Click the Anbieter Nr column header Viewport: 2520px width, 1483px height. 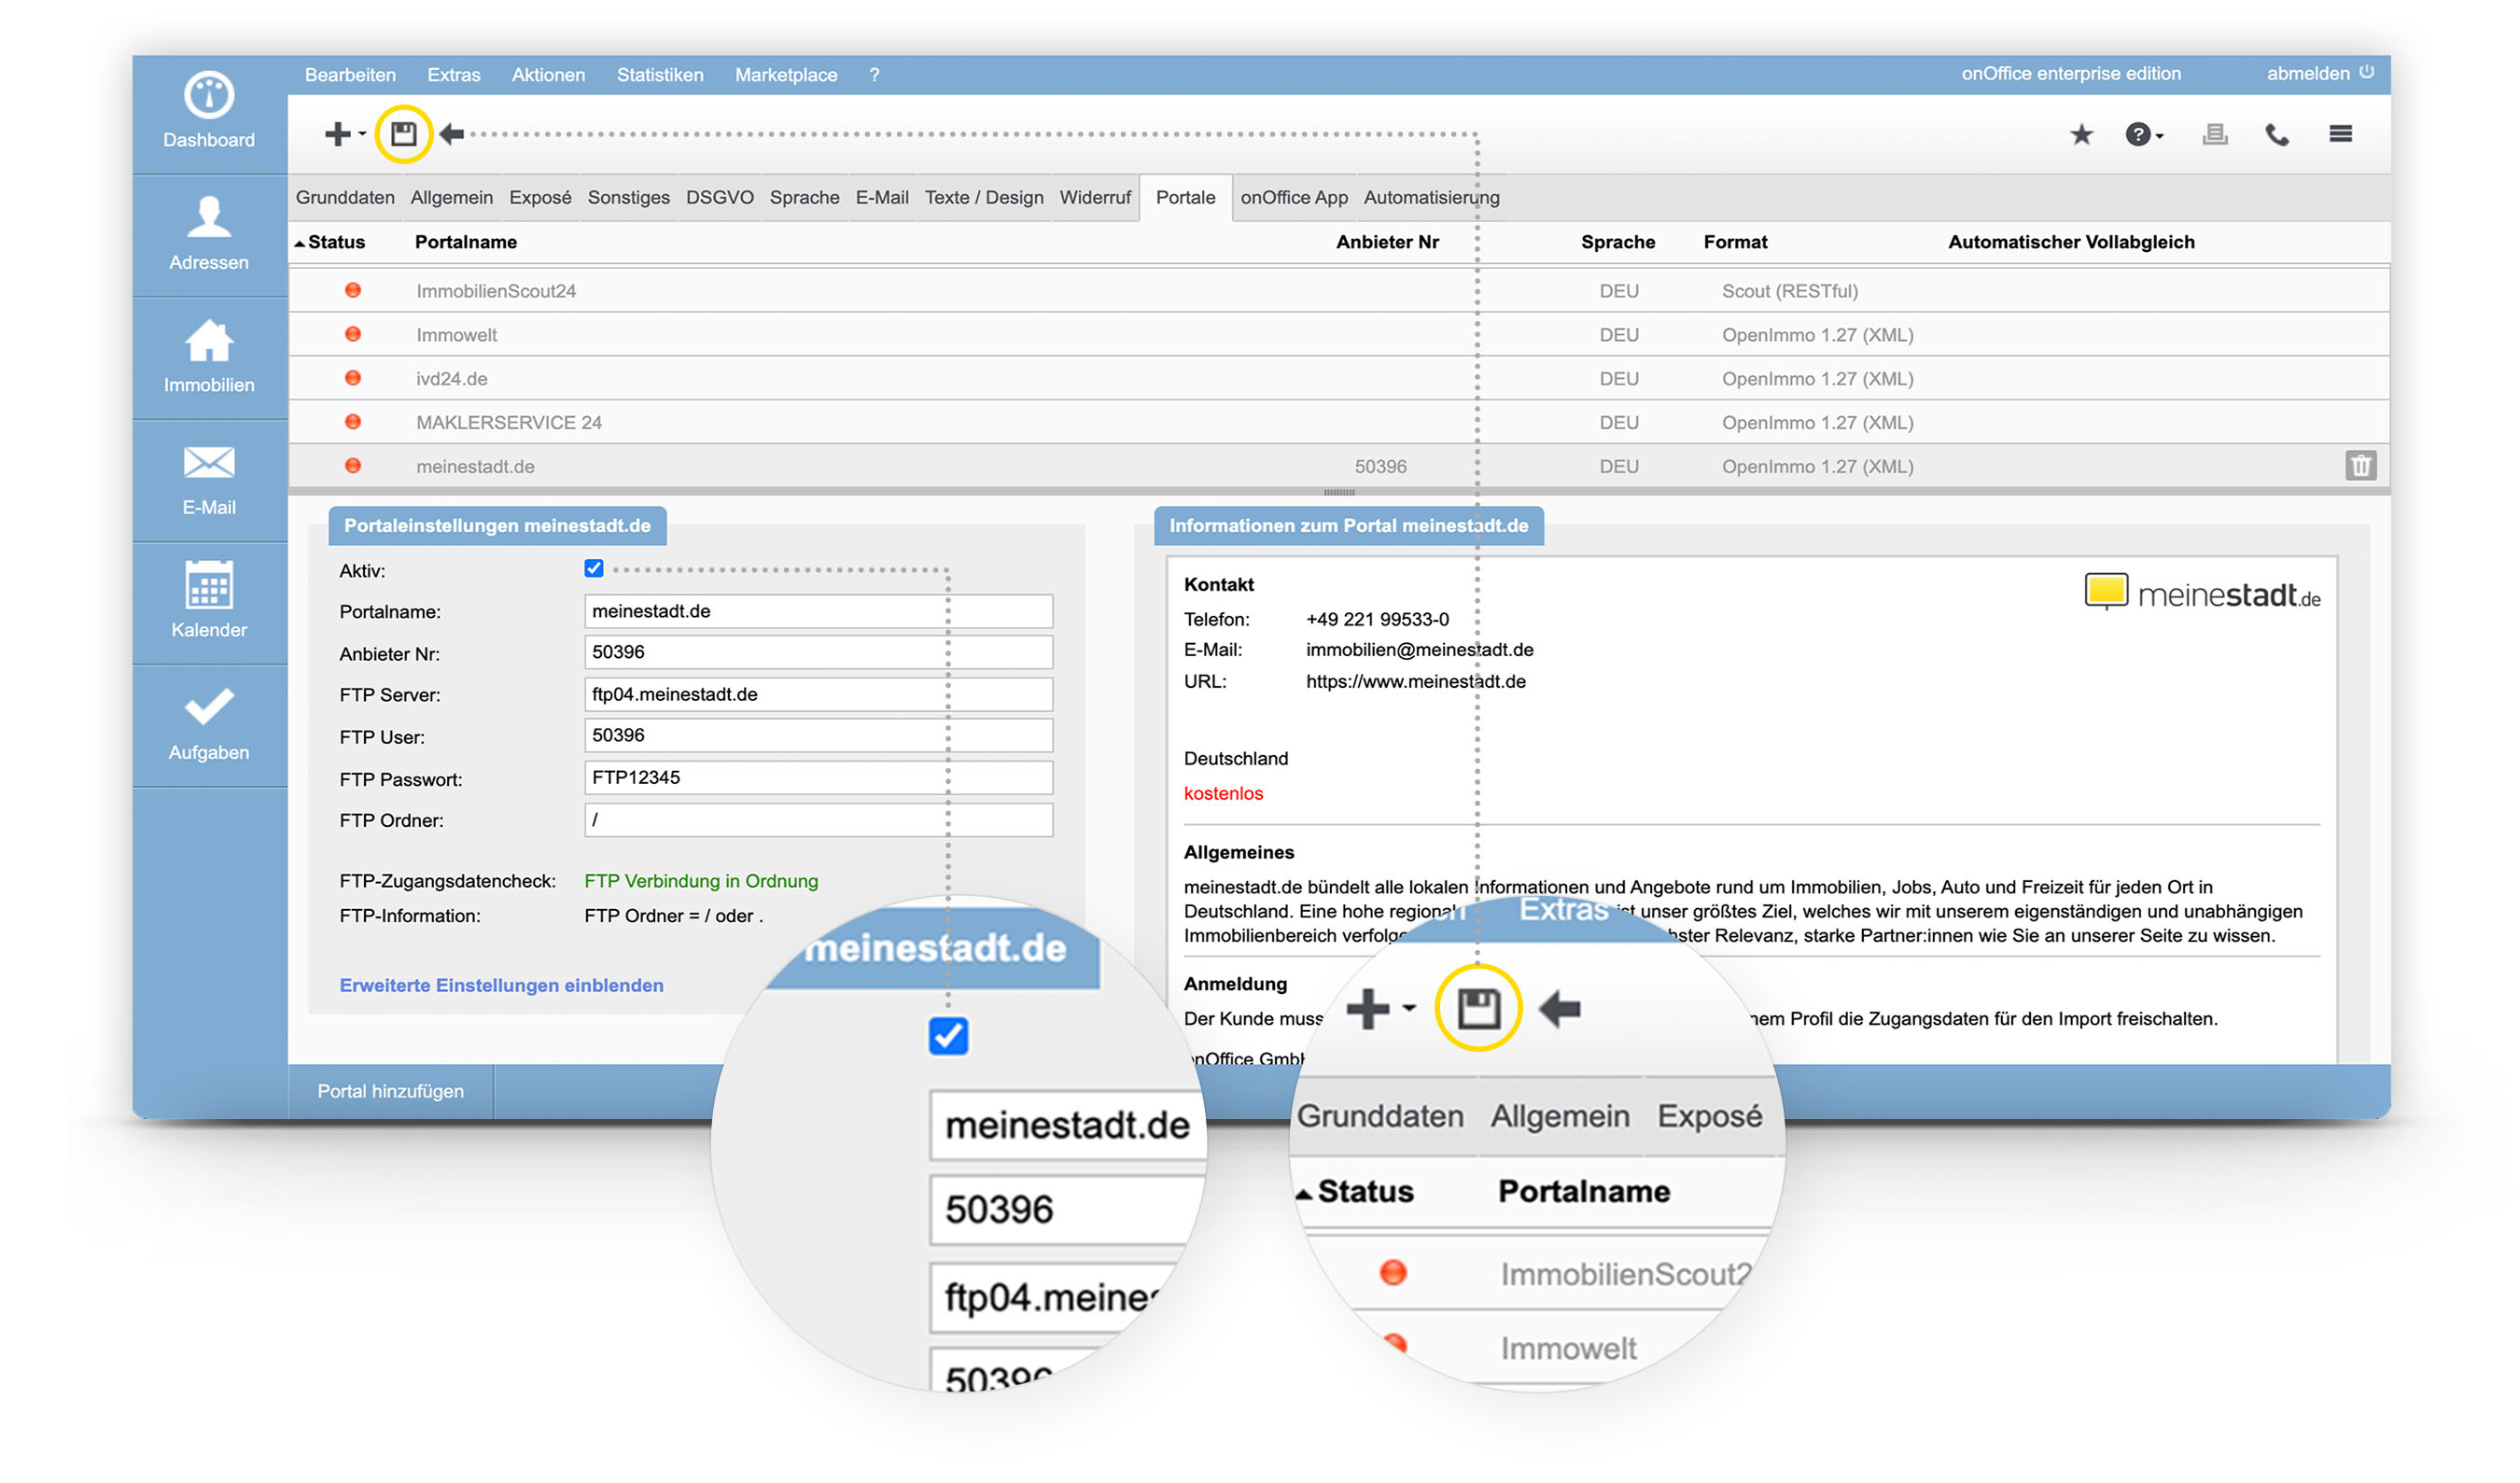pyautogui.click(x=1387, y=242)
